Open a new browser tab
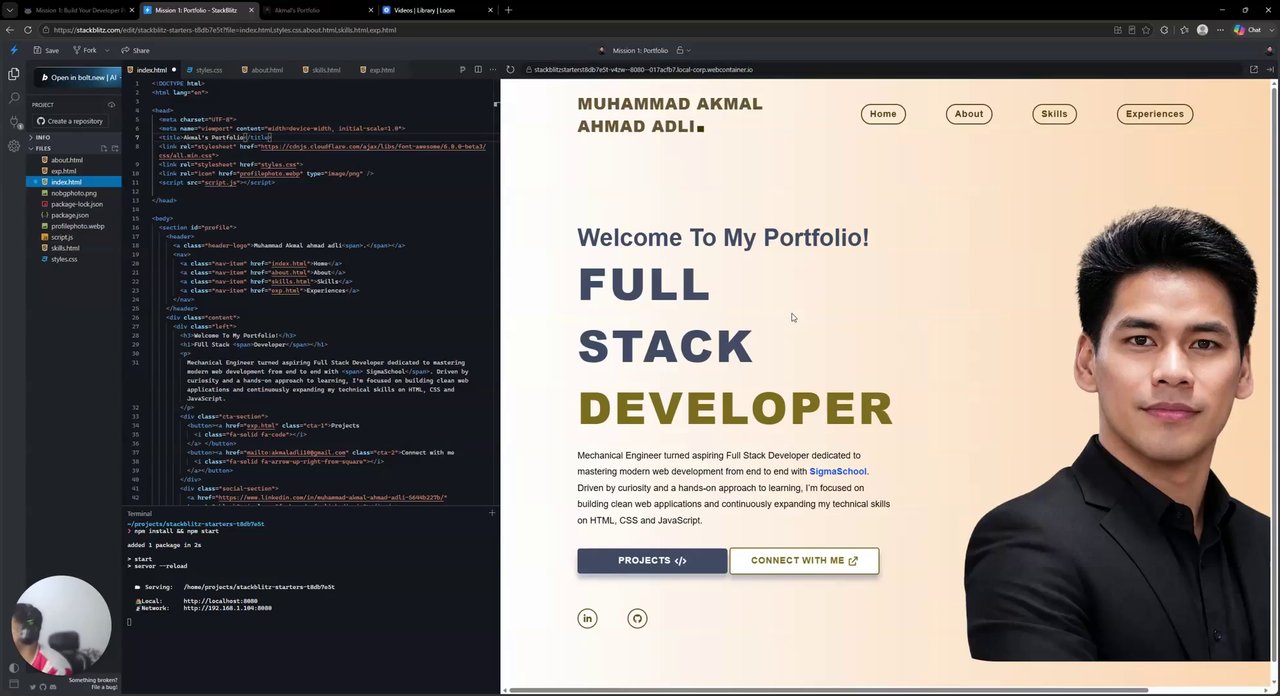The width and height of the screenshot is (1280, 696). (508, 10)
